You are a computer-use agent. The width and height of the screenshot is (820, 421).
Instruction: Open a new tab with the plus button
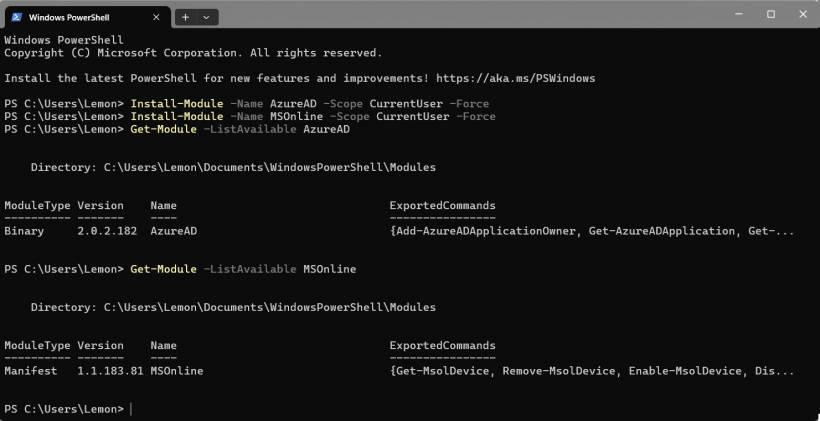coord(186,17)
